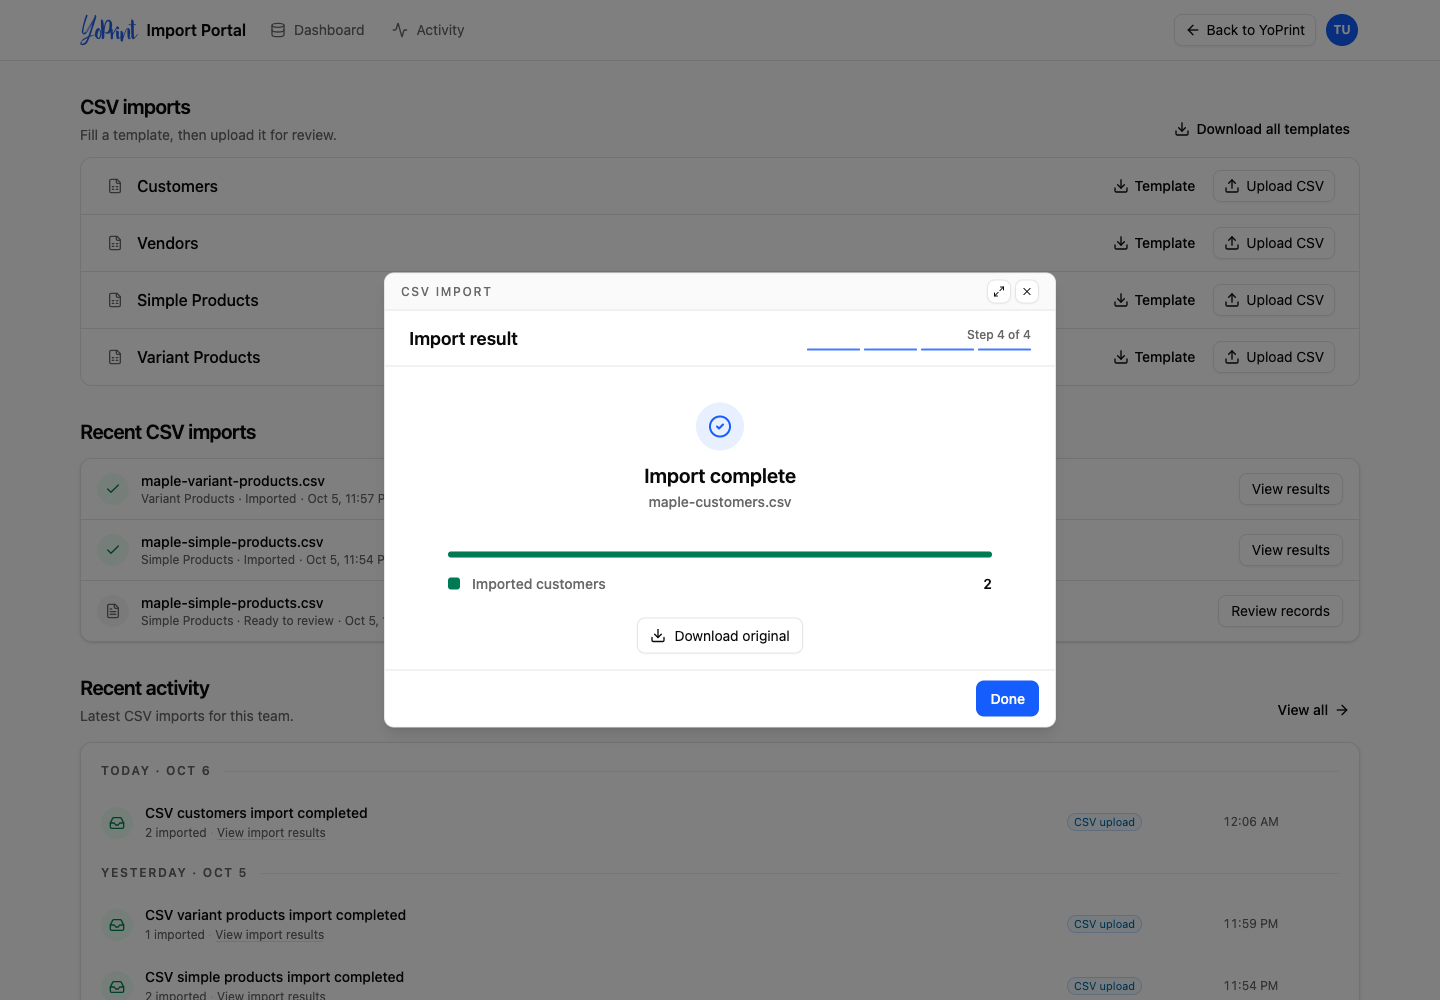Click the green import progress bar
Viewport: 1440px width, 1000px height.
click(x=720, y=554)
